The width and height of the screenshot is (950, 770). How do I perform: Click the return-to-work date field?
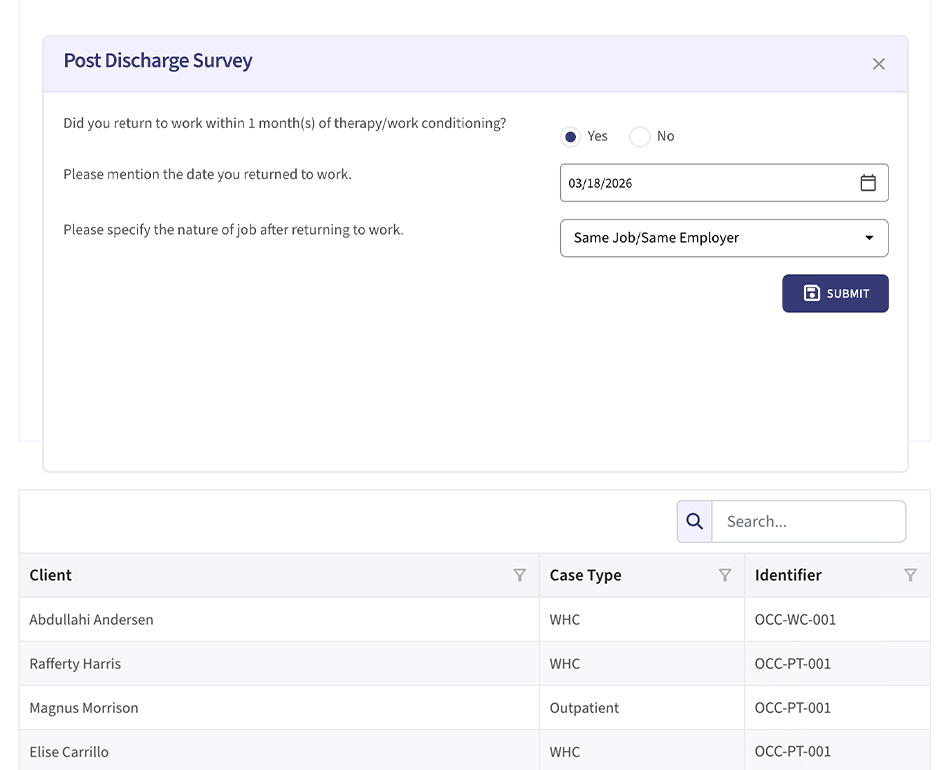(700, 182)
